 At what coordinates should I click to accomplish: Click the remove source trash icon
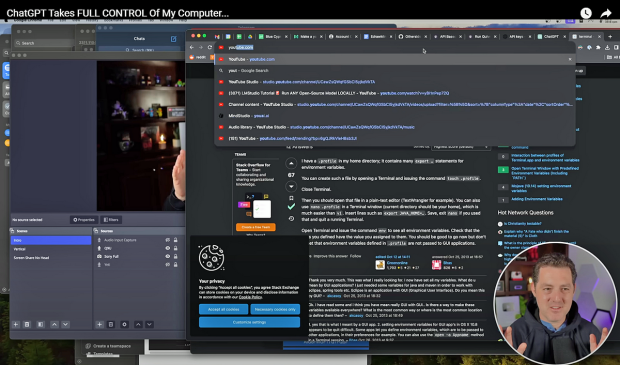click(x=111, y=324)
